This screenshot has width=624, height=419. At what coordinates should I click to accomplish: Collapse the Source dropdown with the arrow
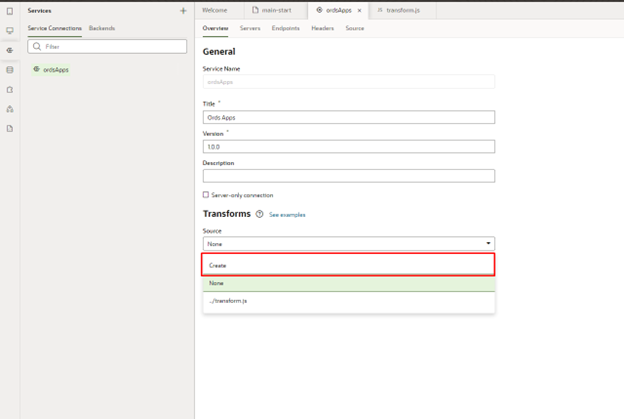tap(488, 243)
